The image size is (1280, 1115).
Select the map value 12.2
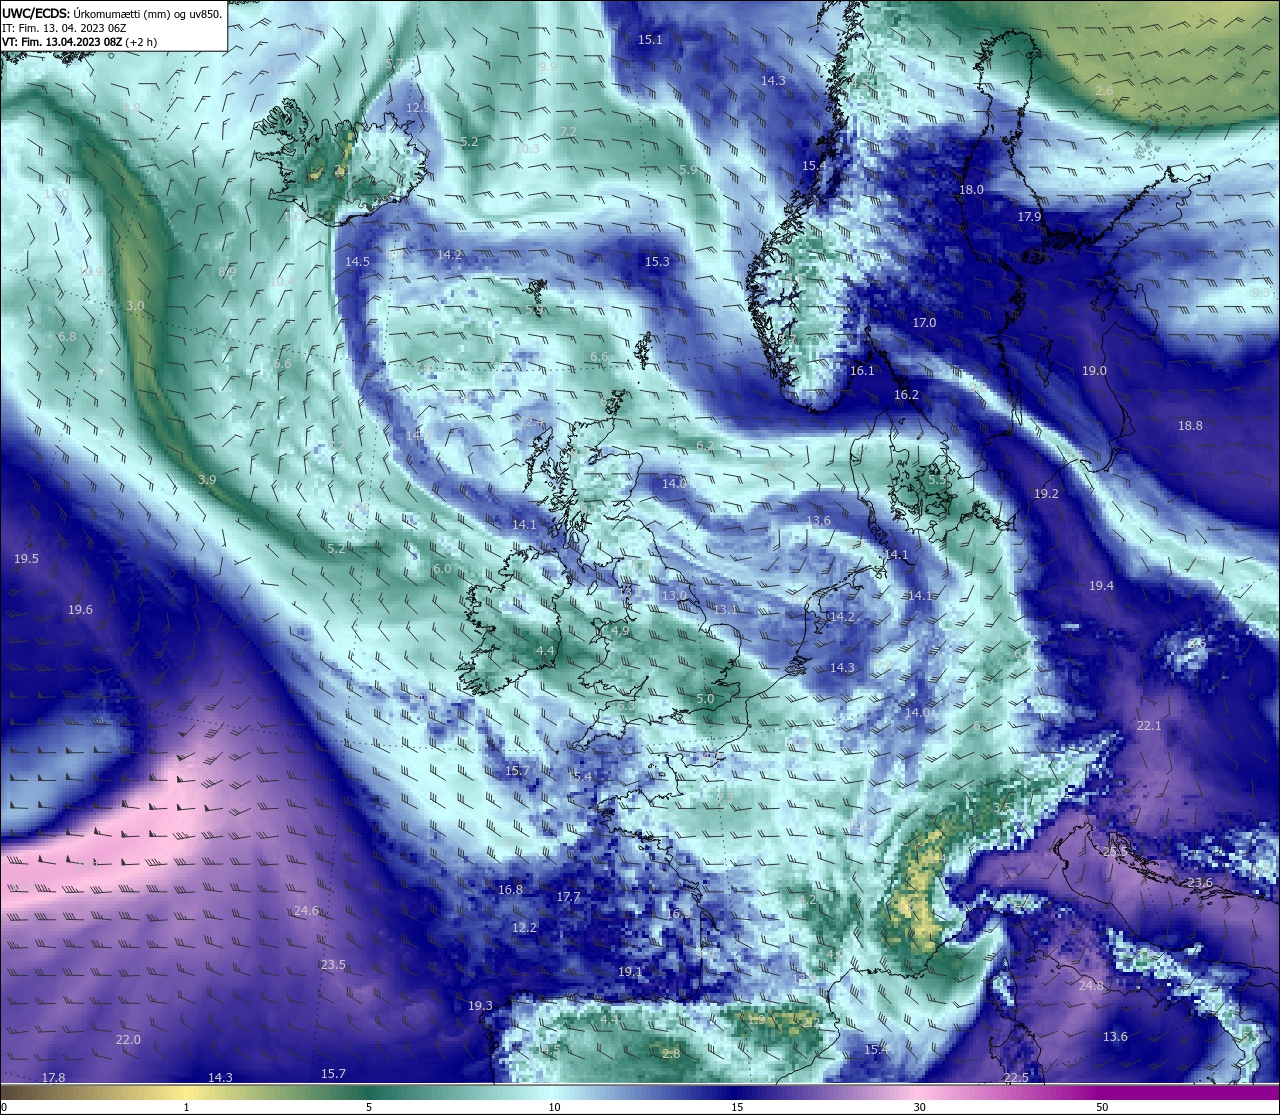(x=524, y=927)
